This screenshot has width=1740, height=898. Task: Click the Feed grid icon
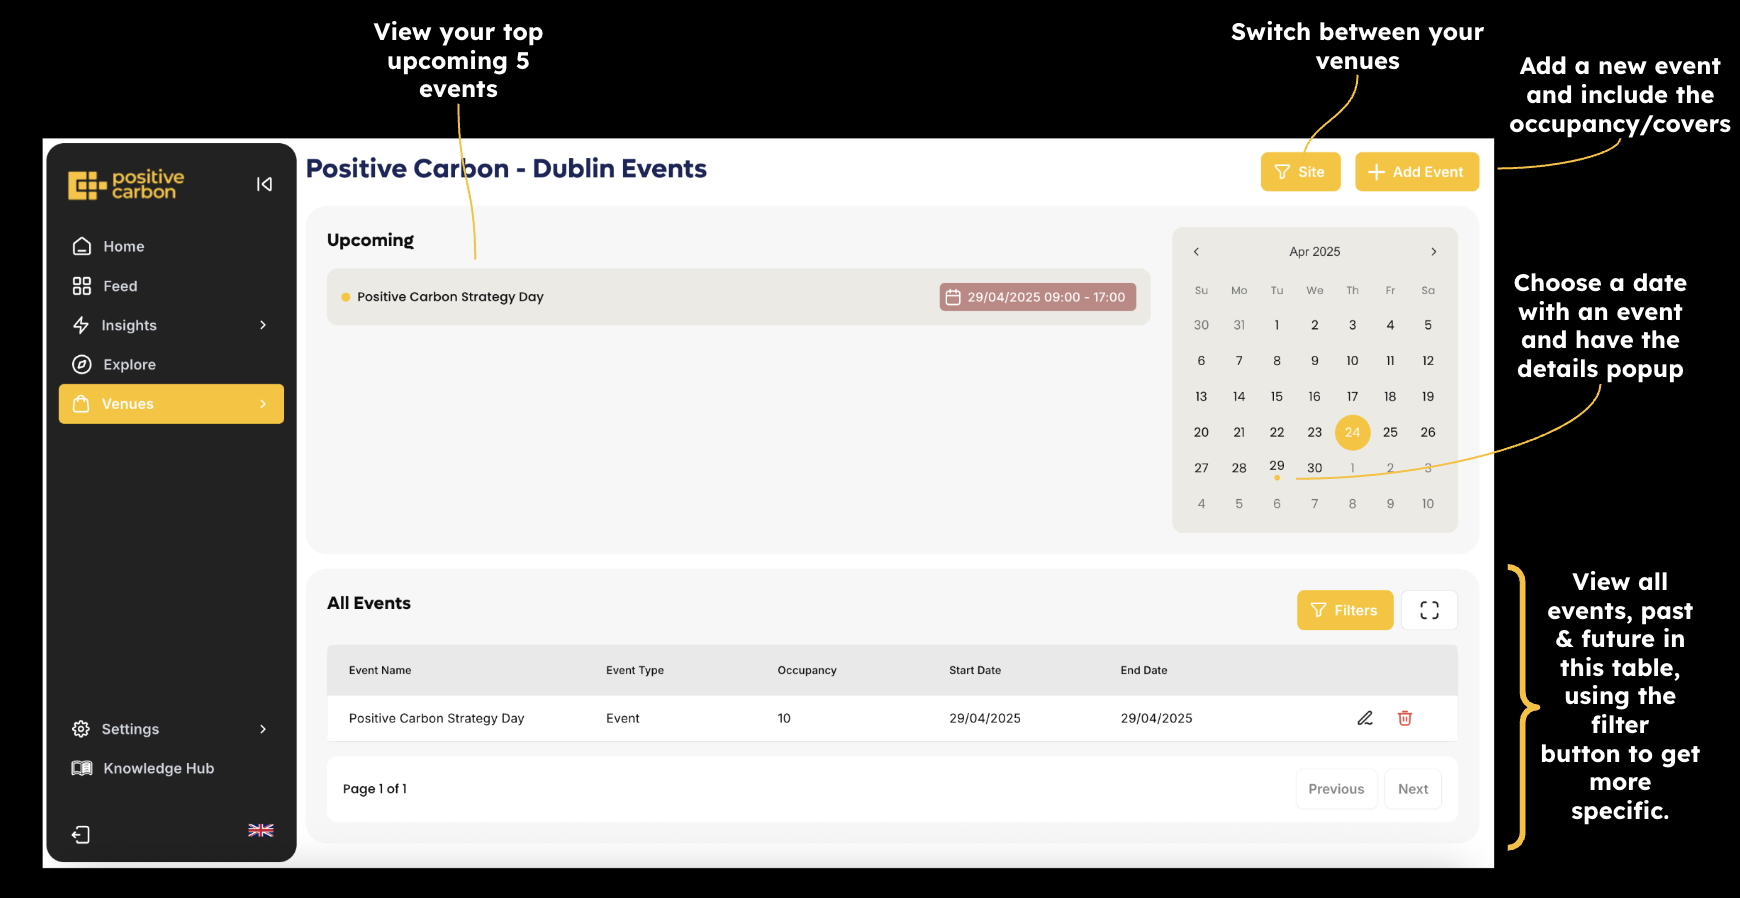click(x=82, y=286)
